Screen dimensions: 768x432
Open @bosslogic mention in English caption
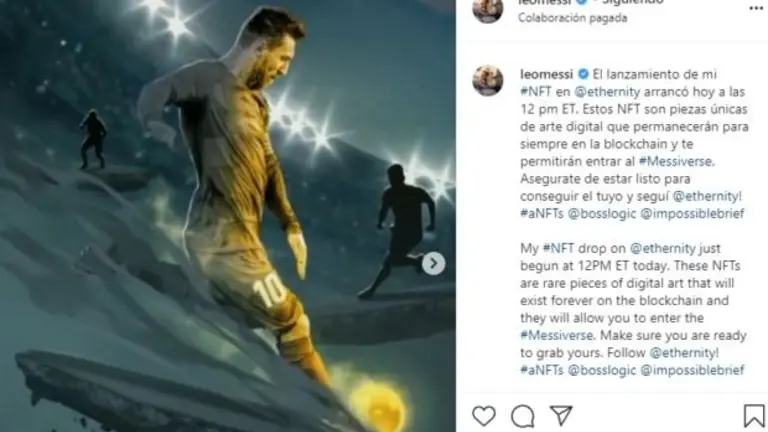[602, 370]
